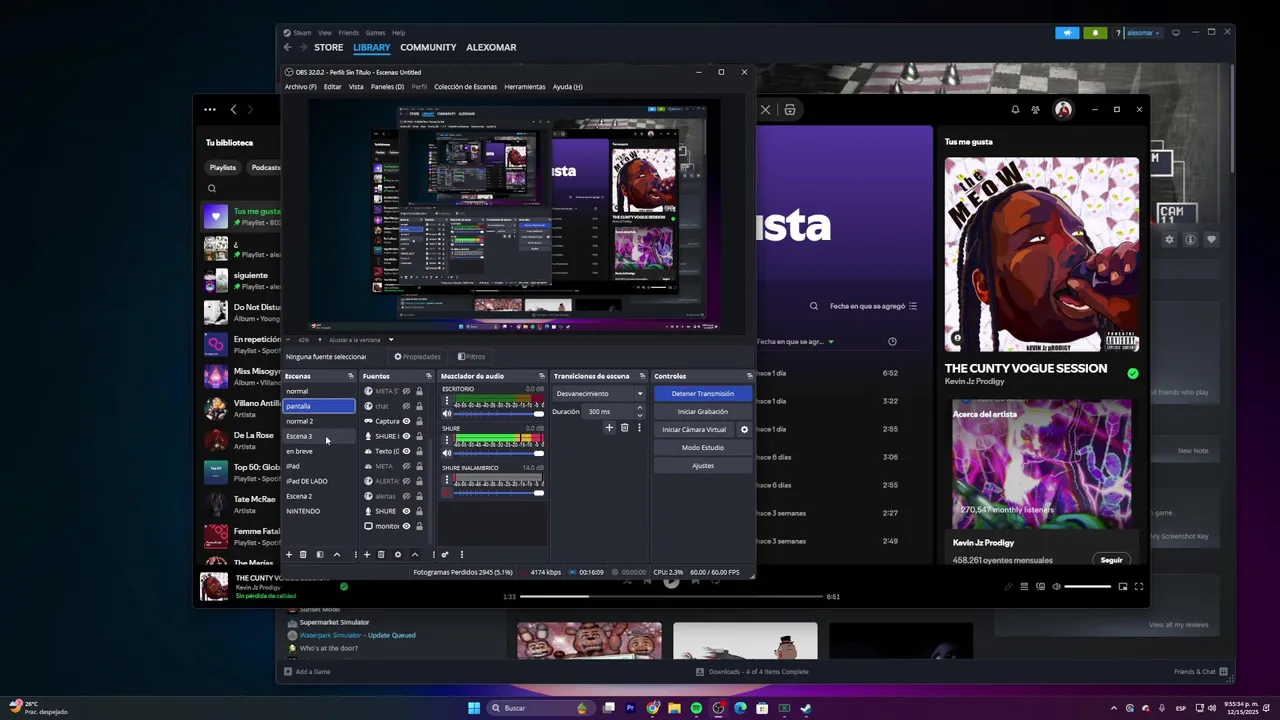Follow Kevin Jz Prodigy with Seguir
This screenshot has width=1280, height=720.
tap(1111, 560)
